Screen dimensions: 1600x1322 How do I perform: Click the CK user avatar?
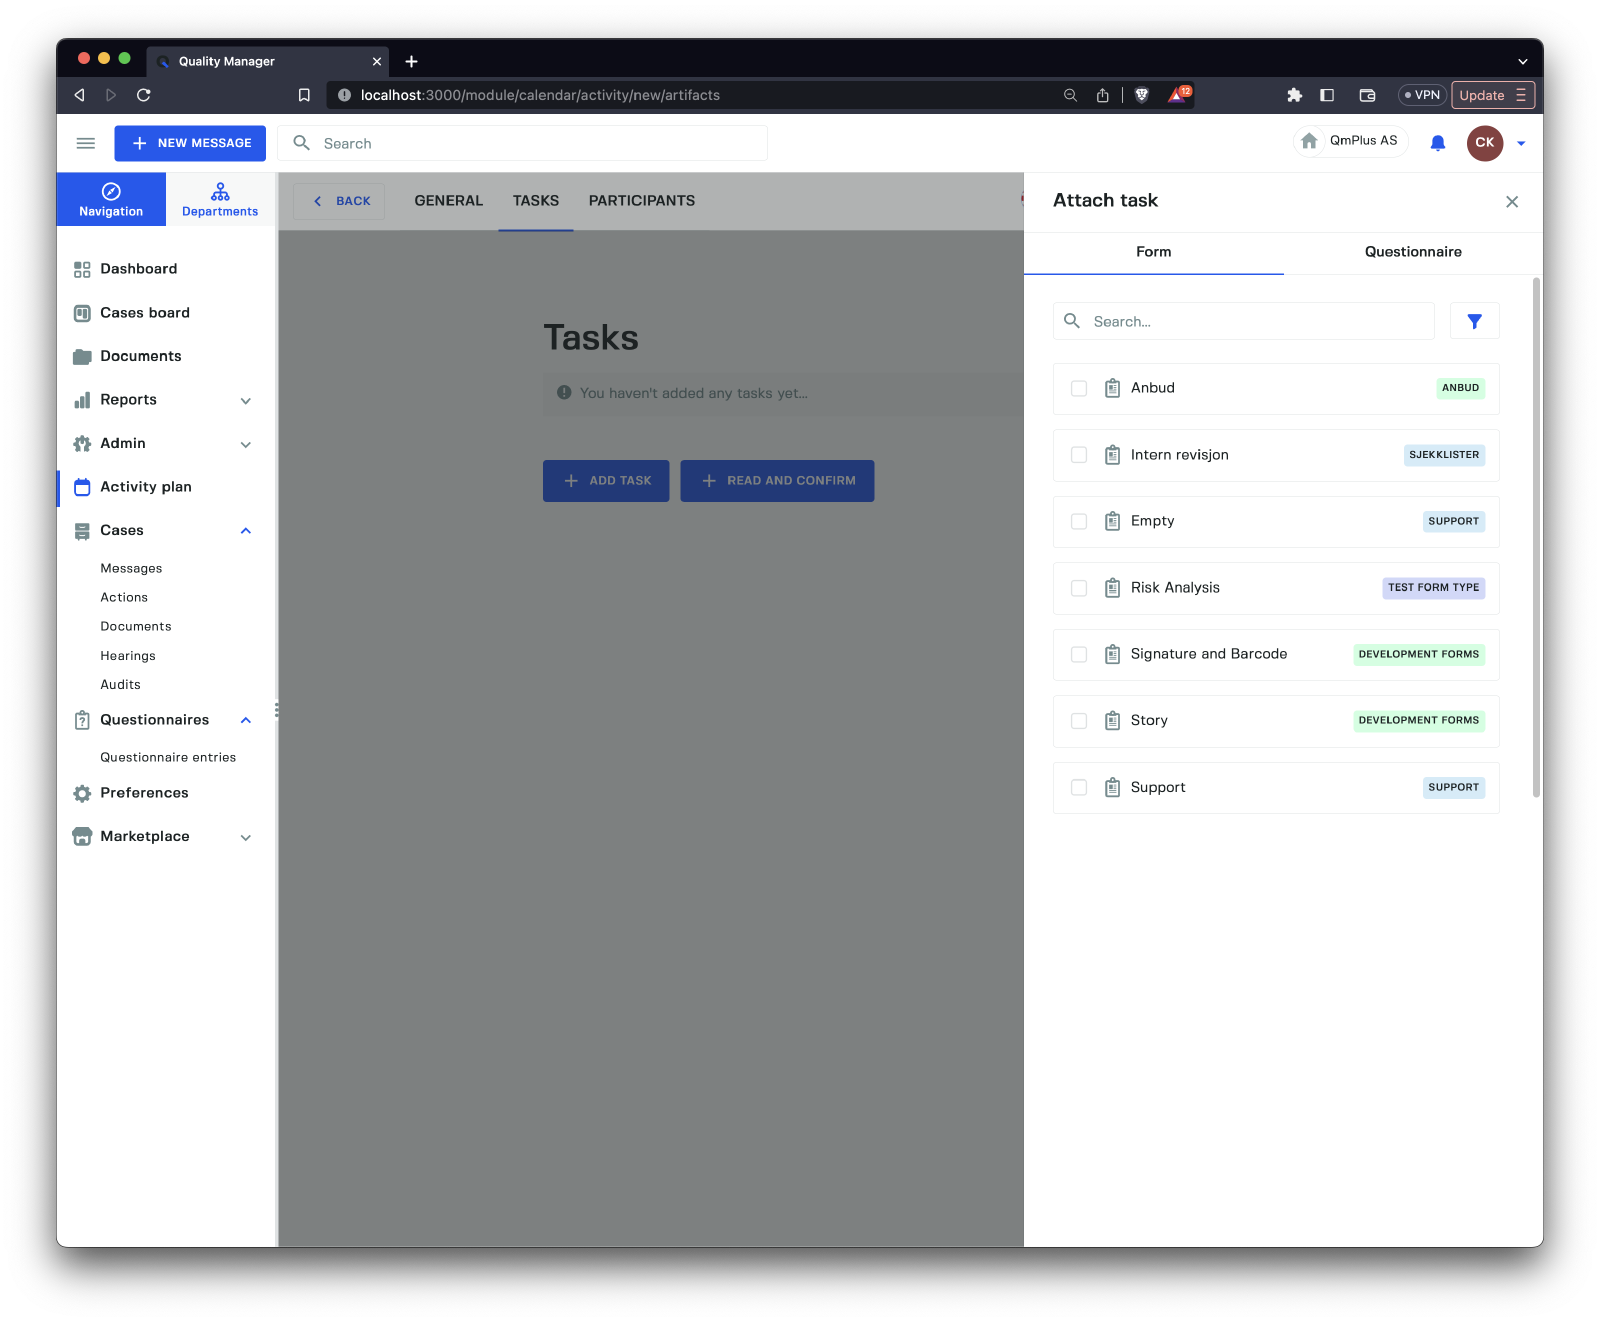coord(1484,143)
